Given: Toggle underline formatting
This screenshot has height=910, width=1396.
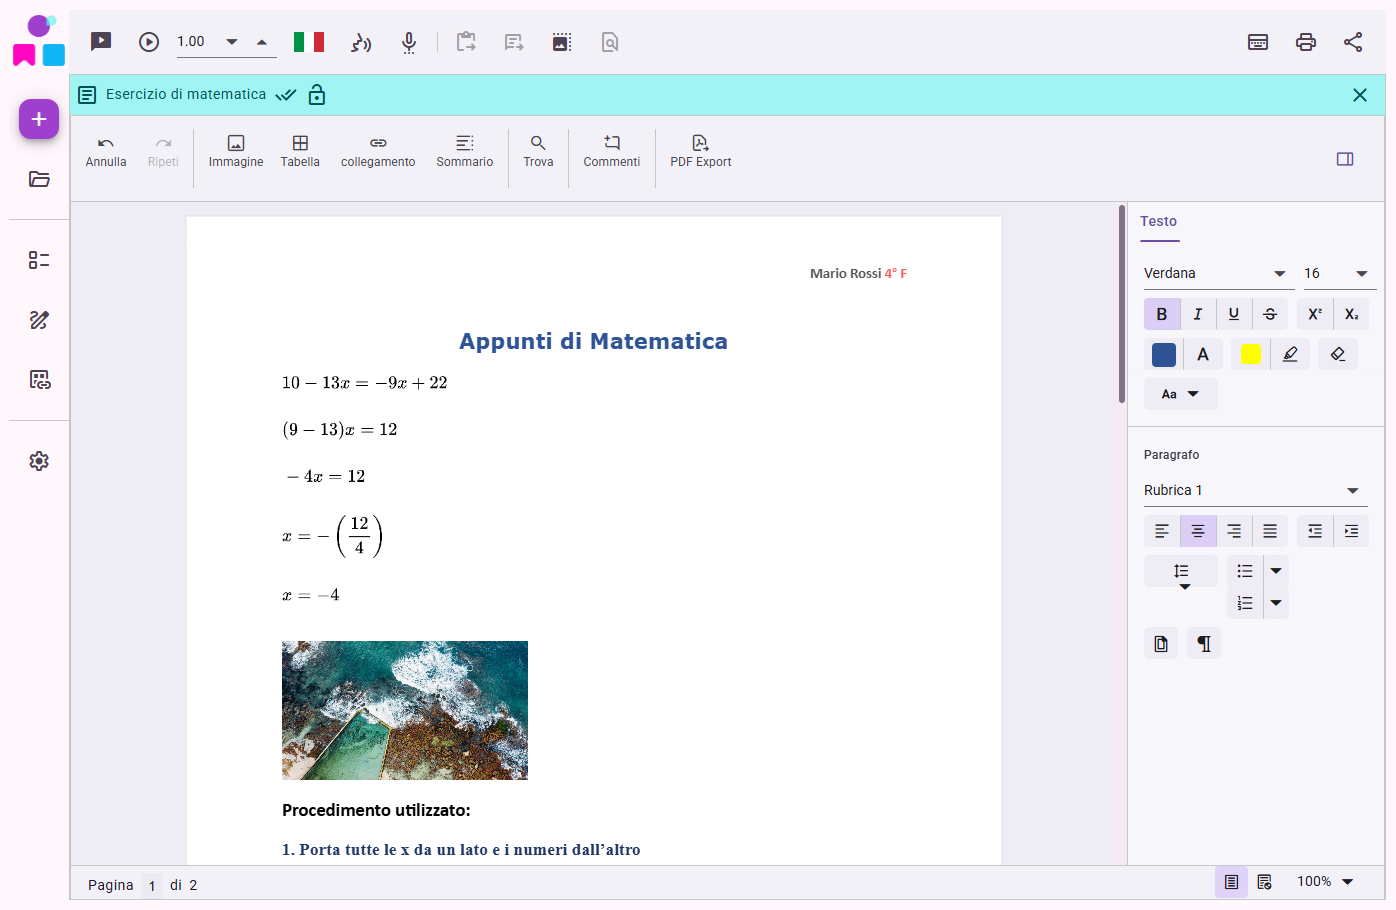Looking at the screenshot, I should (x=1234, y=314).
